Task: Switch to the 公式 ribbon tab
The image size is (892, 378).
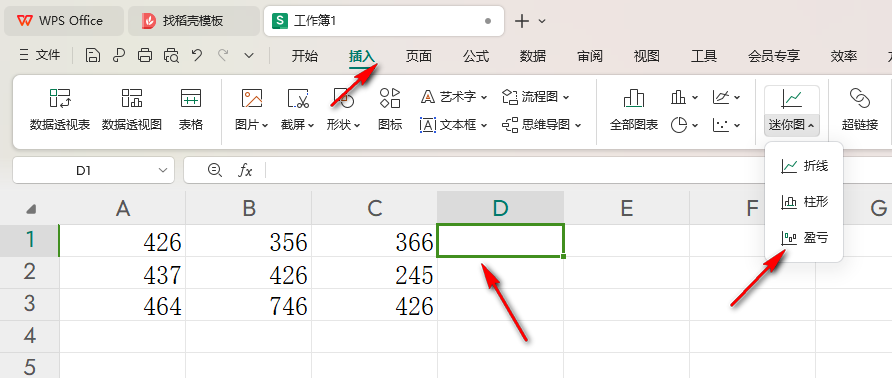Action: [x=476, y=56]
